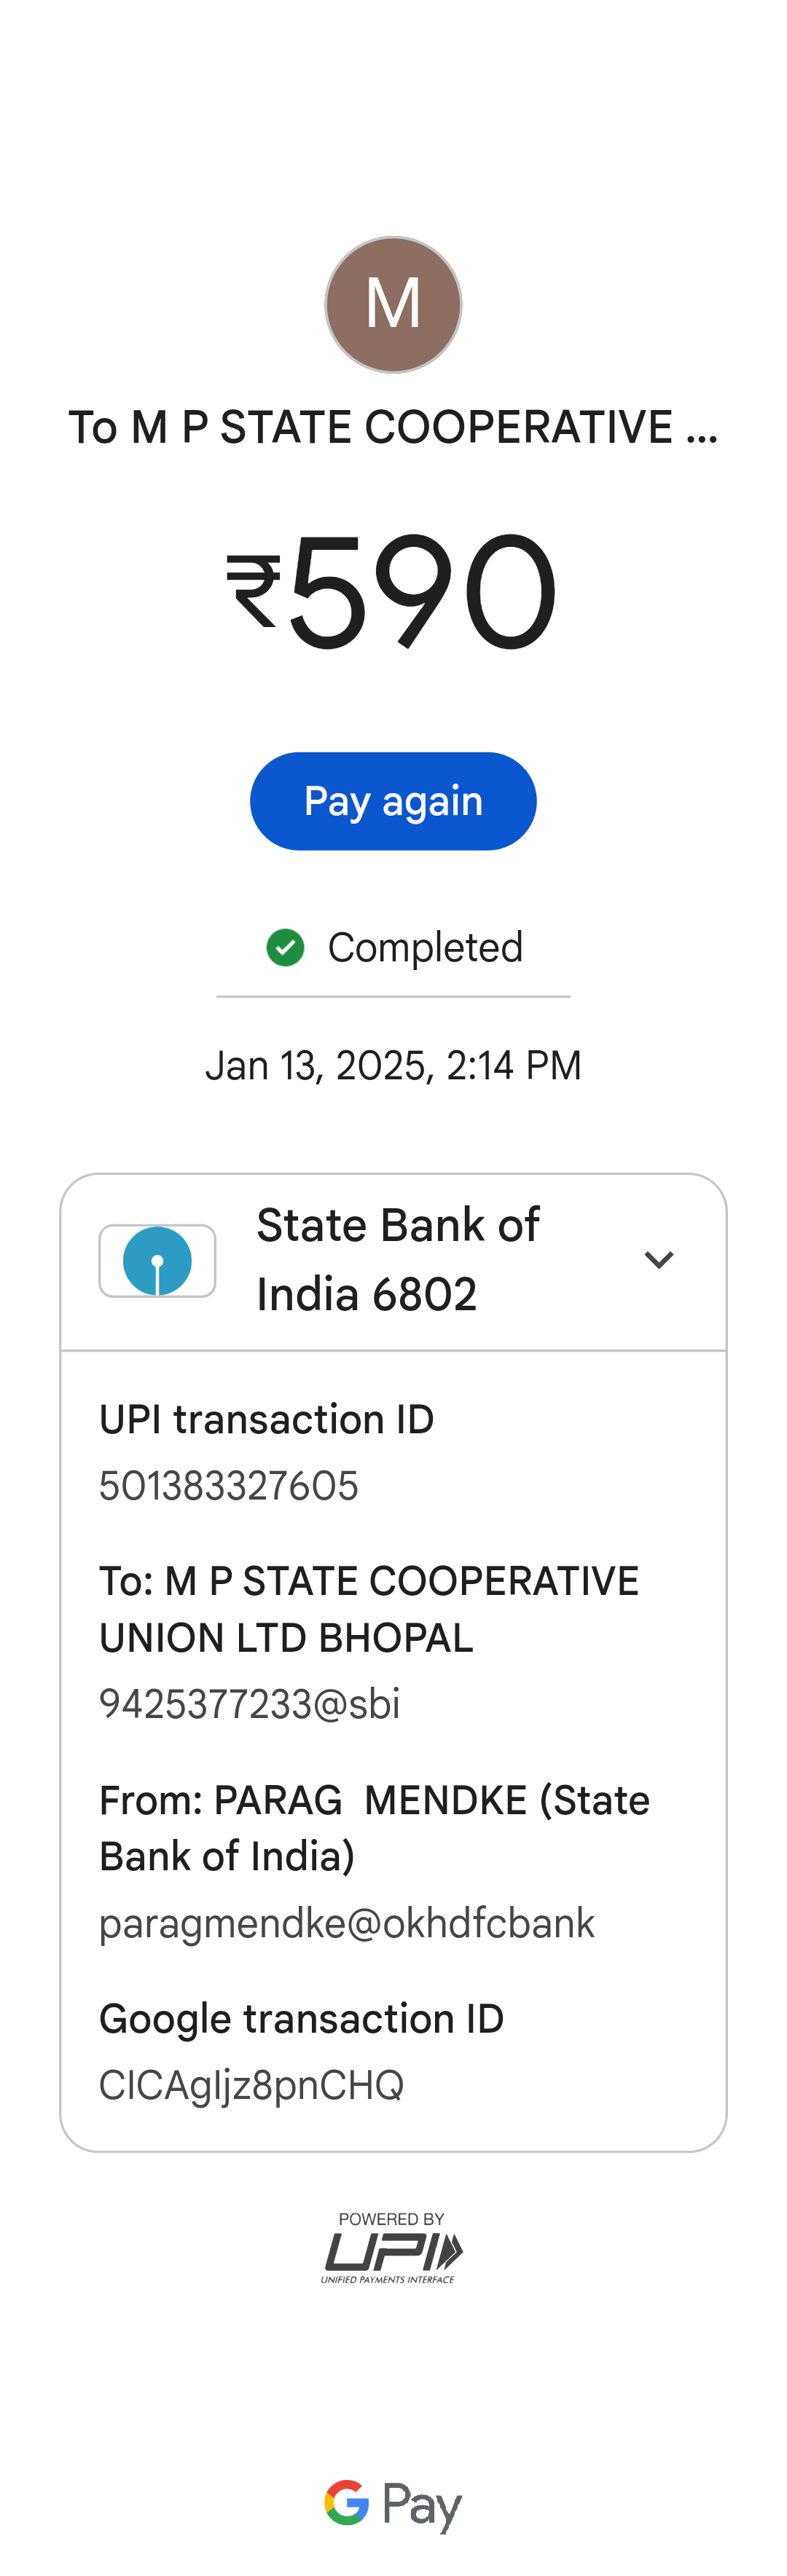The width and height of the screenshot is (787, 2576).
Task: Click the State Bank of India logo
Action: (157, 1261)
